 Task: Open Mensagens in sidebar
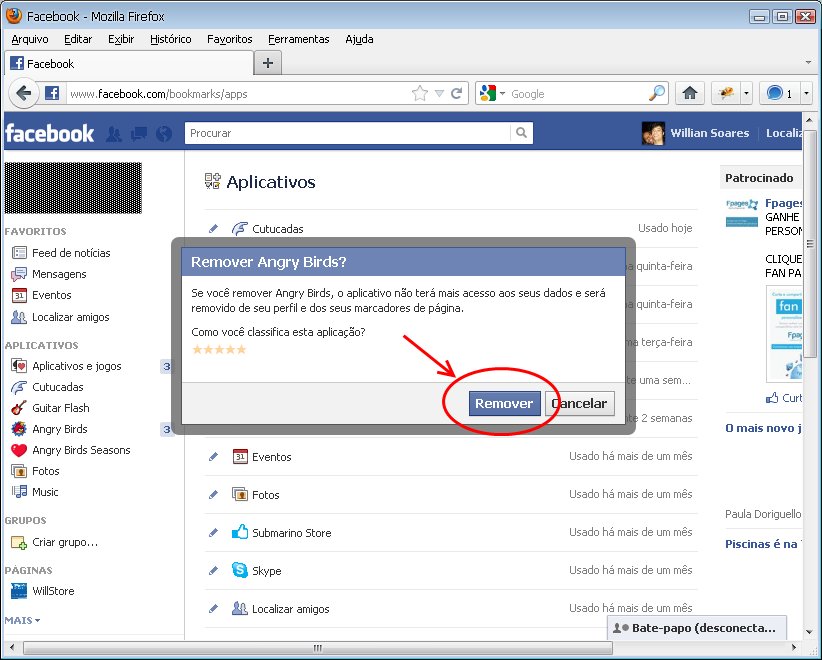tap(59, 274)
